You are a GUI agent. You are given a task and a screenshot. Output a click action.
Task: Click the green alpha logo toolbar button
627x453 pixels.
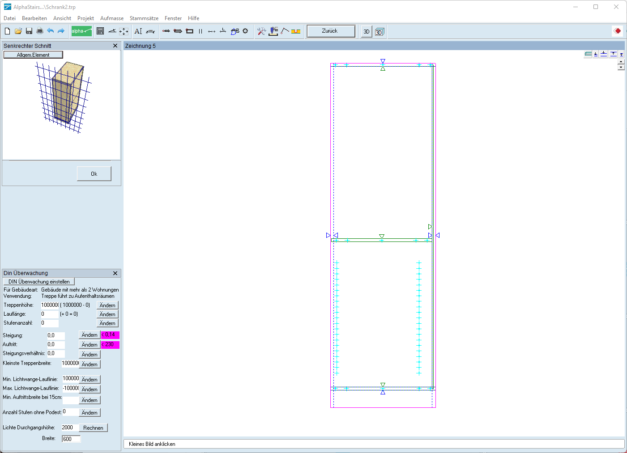(82, 31)
